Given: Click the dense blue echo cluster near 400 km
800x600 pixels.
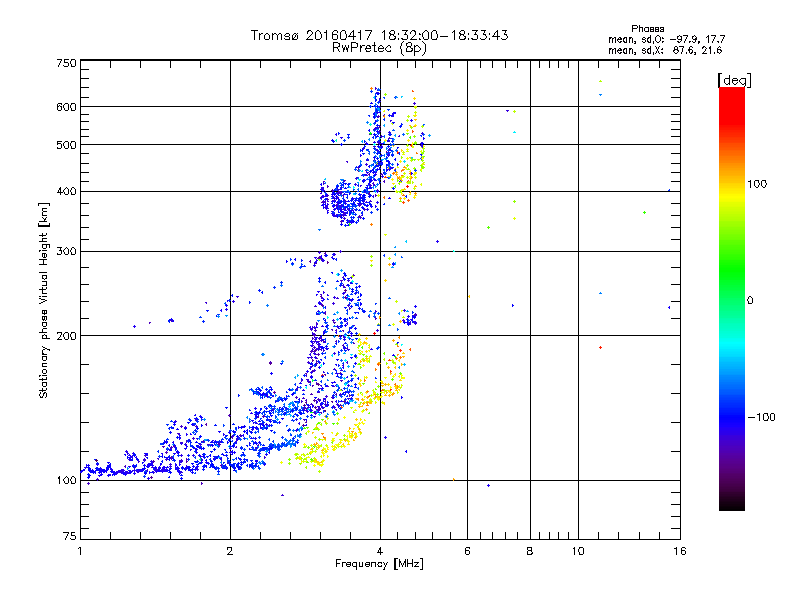Looking at the screenshot, I should [347, 202].
